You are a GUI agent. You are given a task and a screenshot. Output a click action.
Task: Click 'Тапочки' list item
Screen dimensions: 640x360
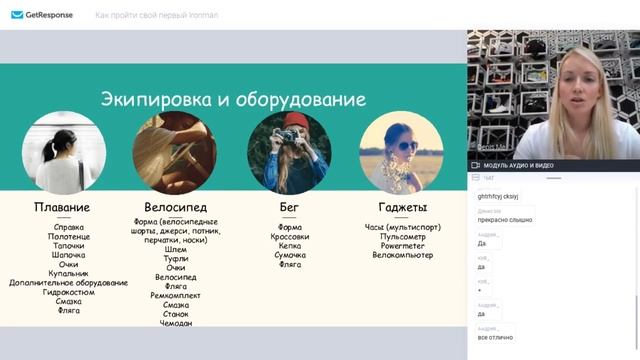[x=69, y=246]
